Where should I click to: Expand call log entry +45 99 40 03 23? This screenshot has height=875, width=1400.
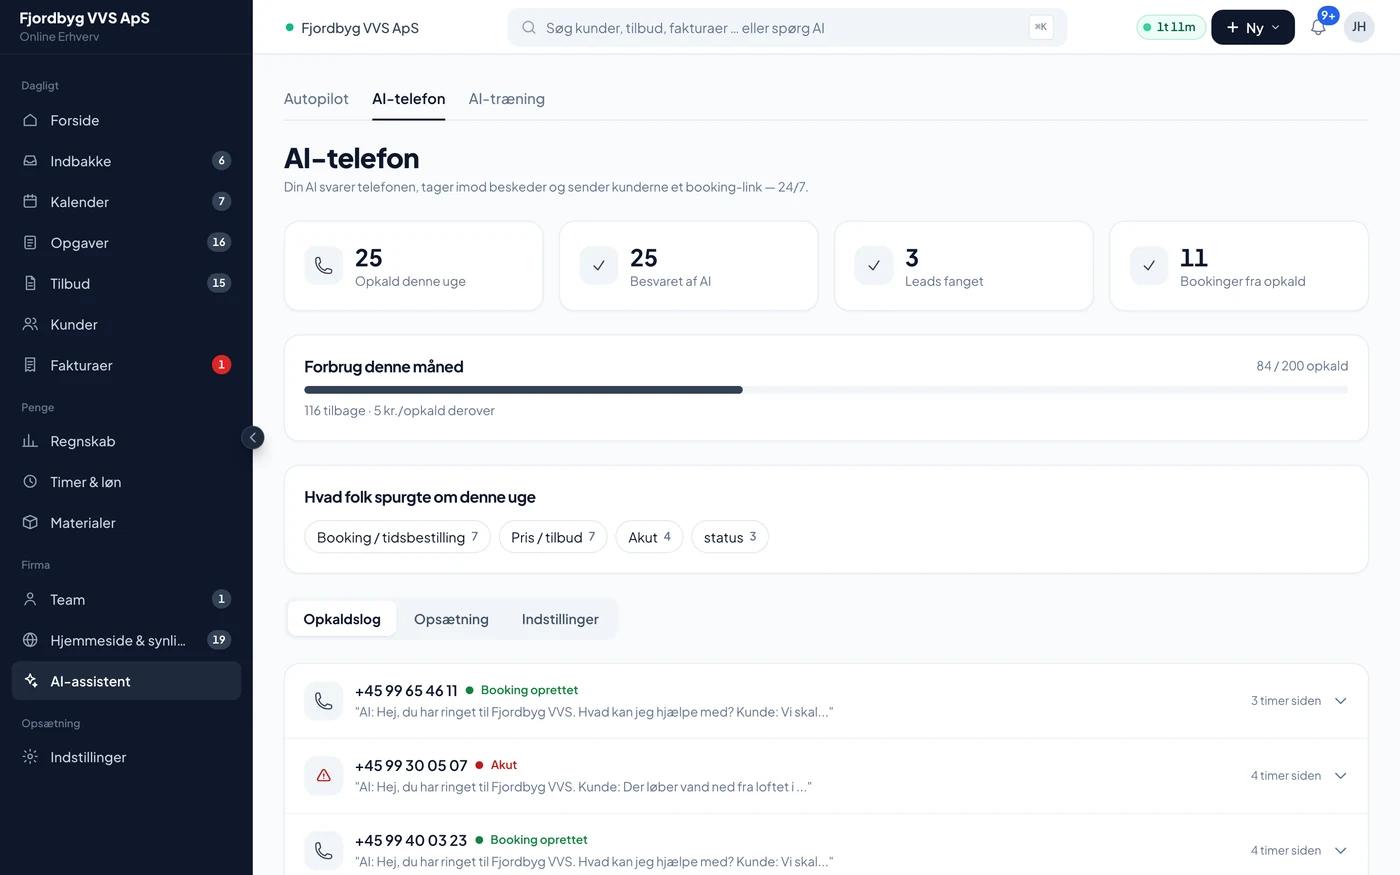point(1341,851)
